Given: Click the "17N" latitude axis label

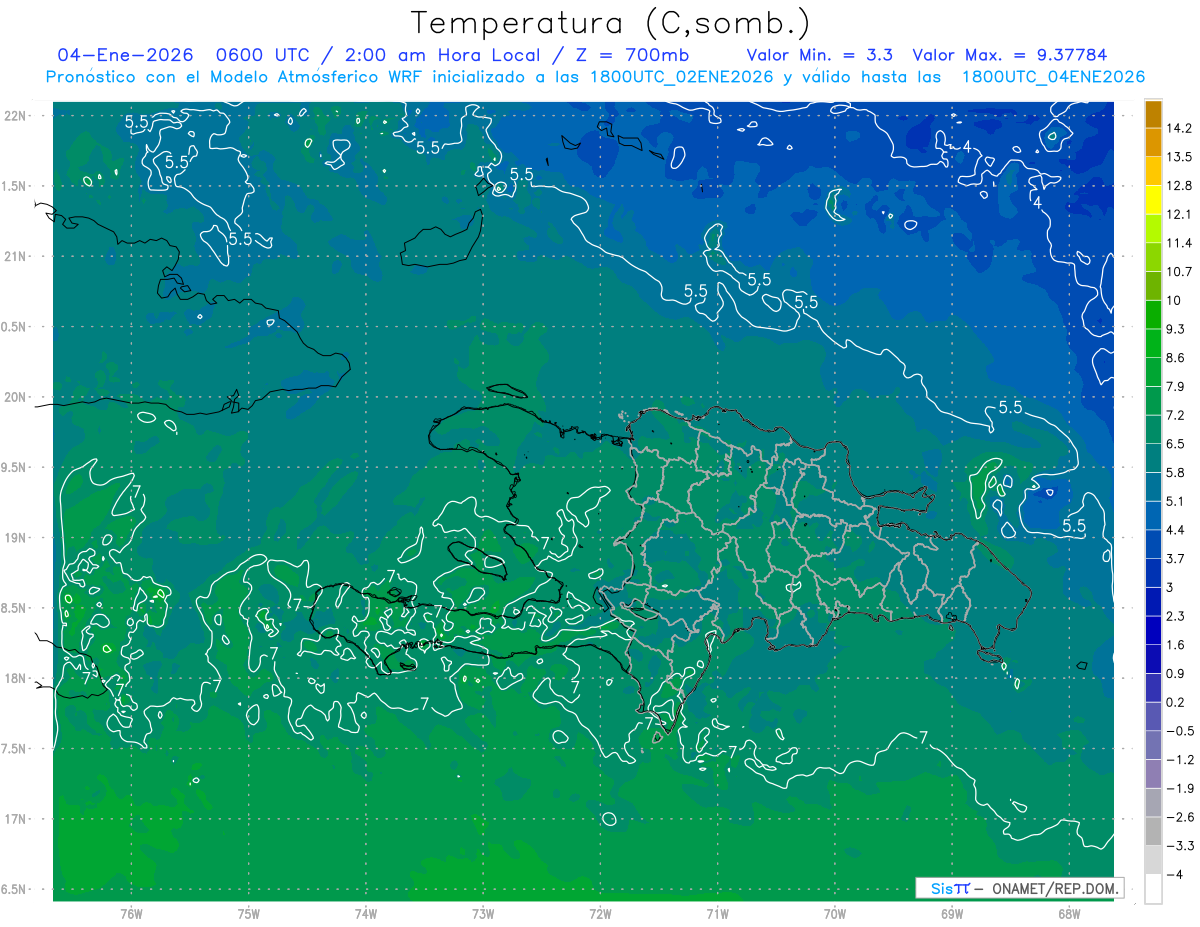Looking at the screenshot, I should point(17,819).
